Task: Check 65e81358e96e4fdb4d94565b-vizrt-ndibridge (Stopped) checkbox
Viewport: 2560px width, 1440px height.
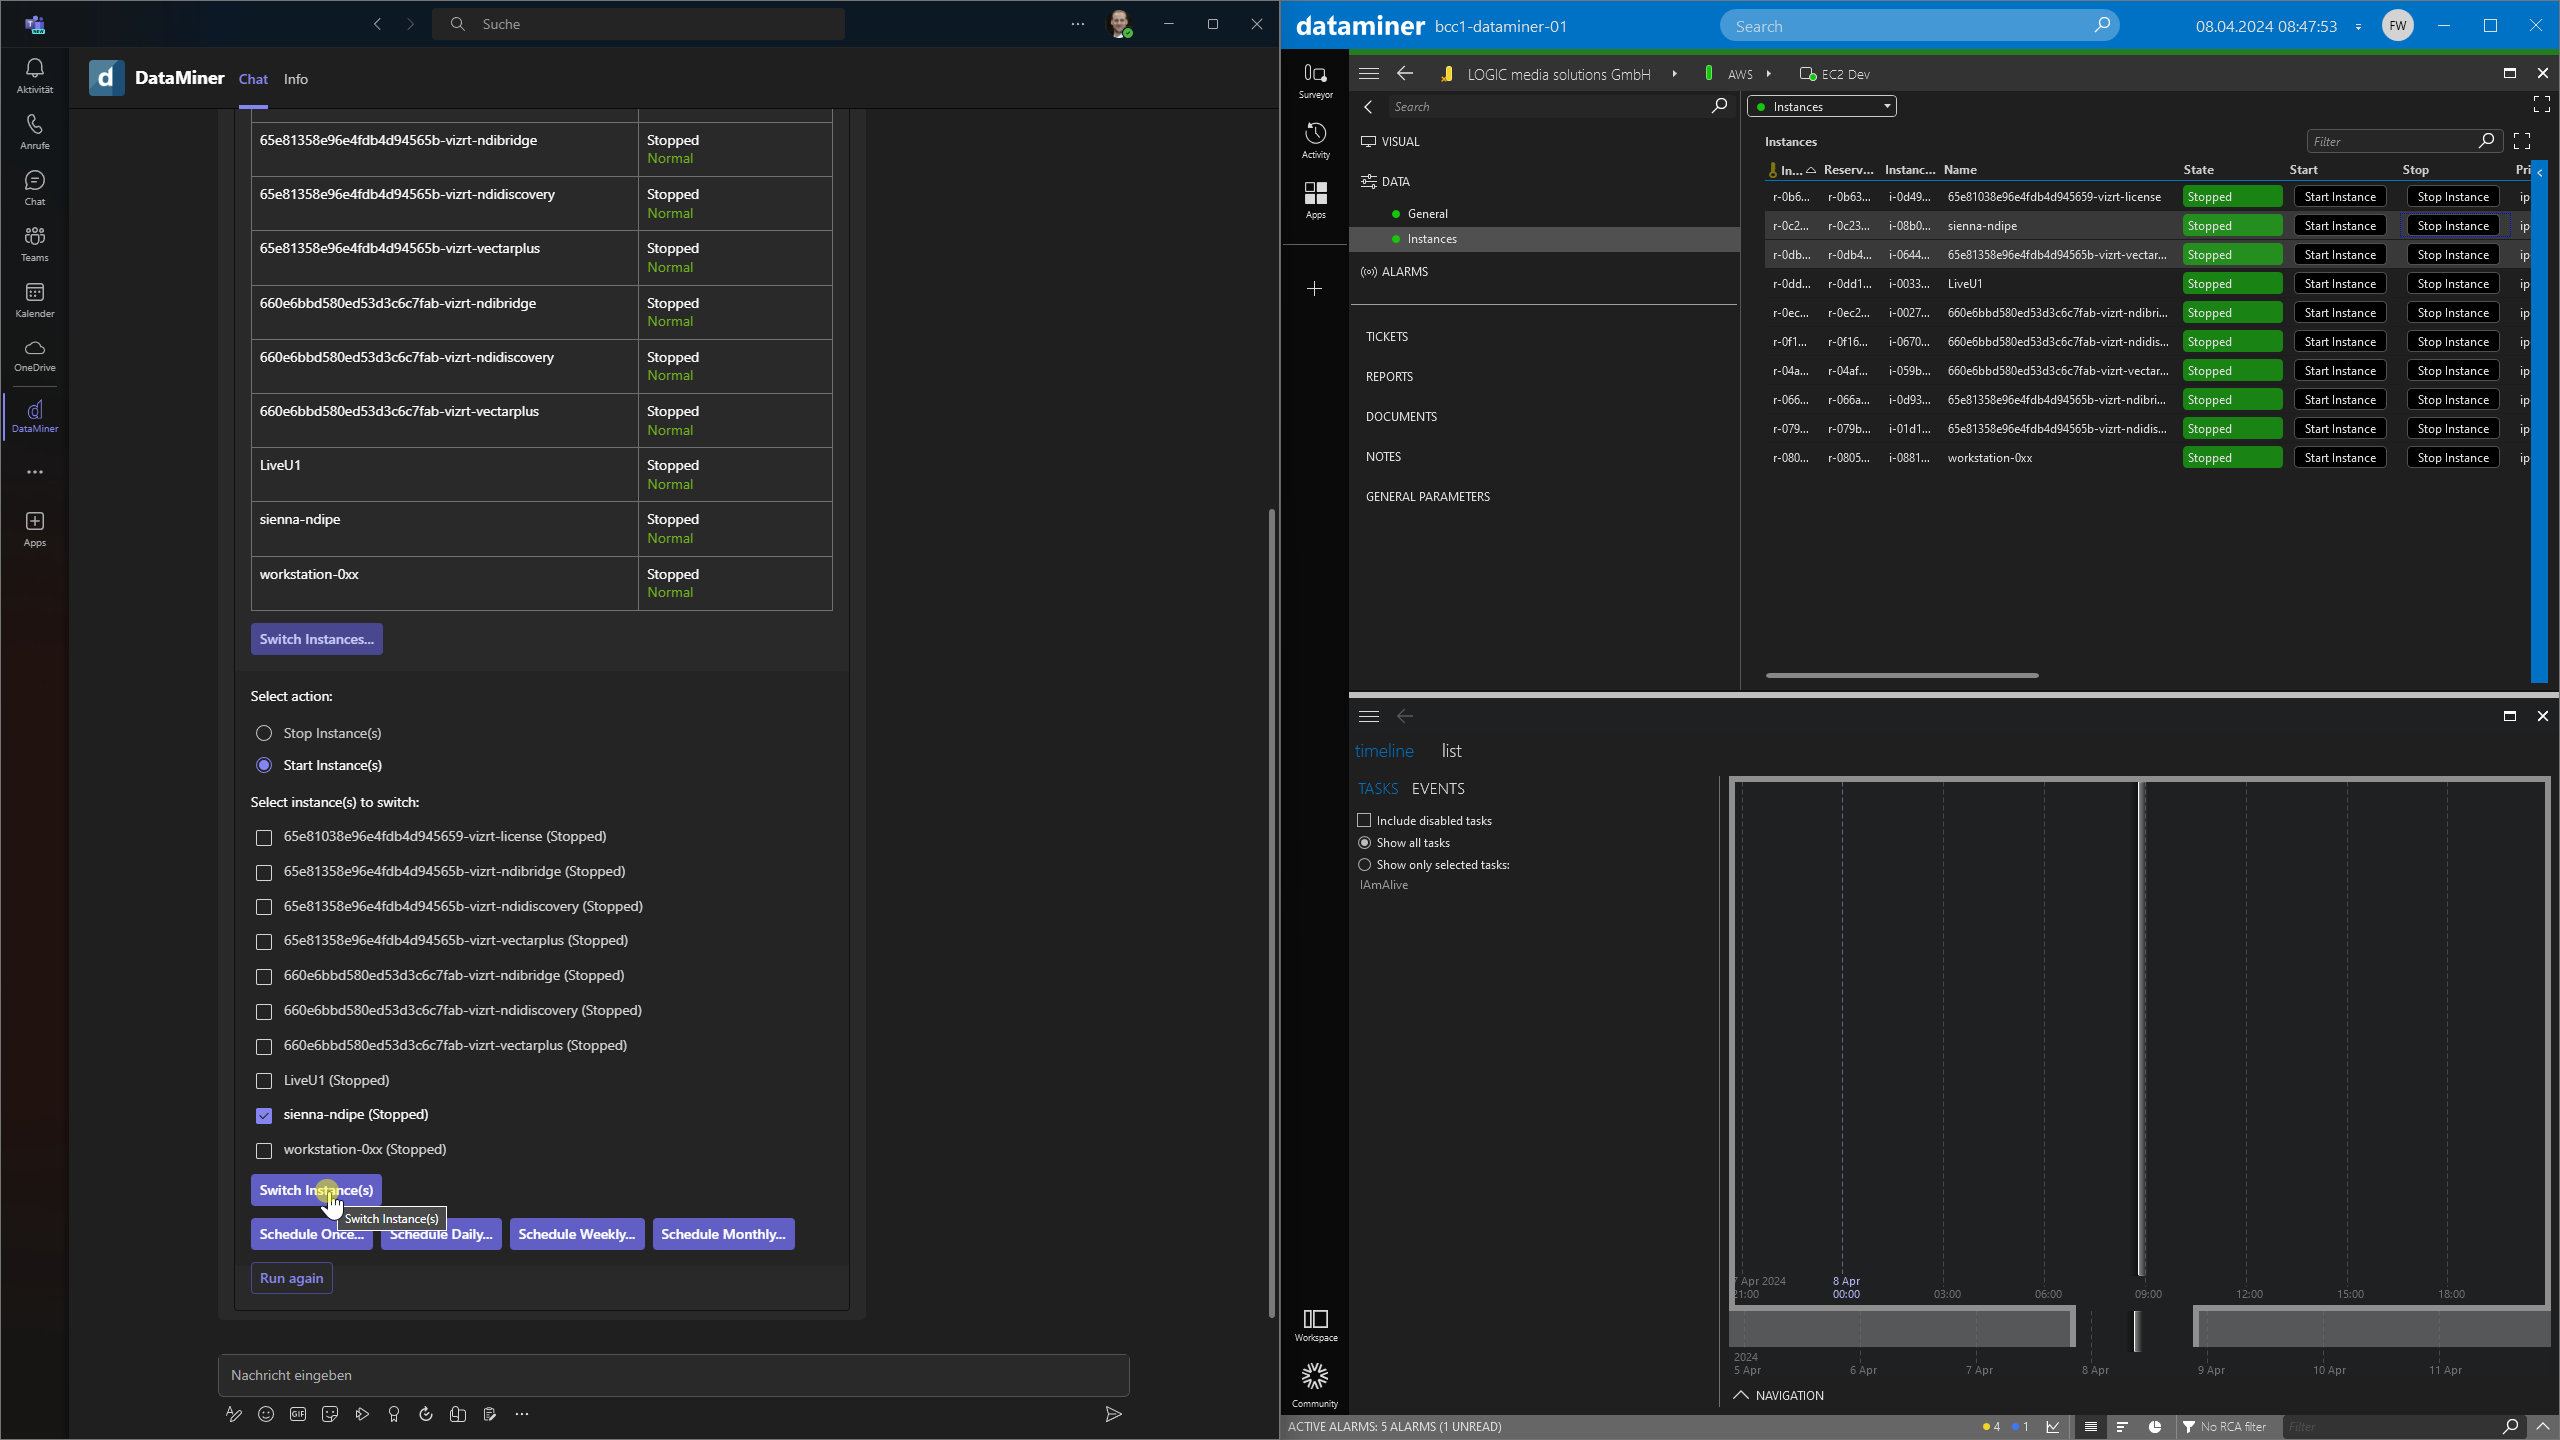Action: (x=264, y=873)
